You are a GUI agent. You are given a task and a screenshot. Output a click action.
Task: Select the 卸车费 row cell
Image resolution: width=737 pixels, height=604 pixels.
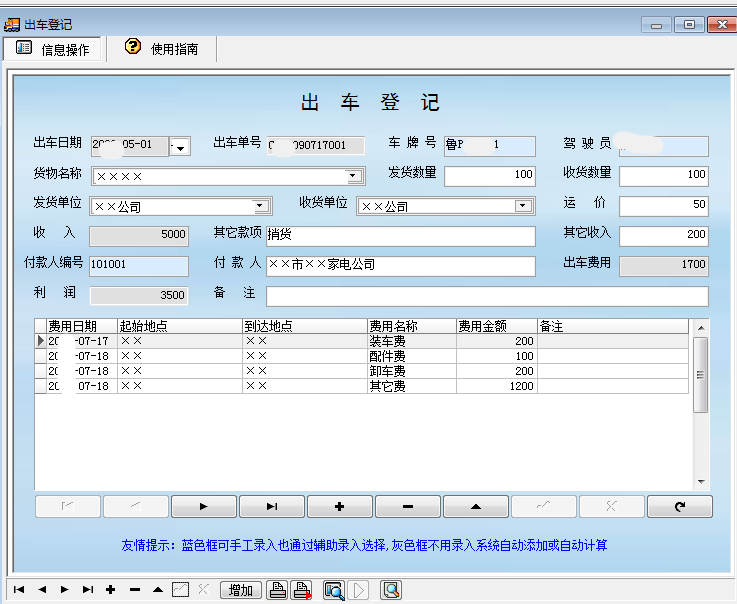(x=412, y=371)
